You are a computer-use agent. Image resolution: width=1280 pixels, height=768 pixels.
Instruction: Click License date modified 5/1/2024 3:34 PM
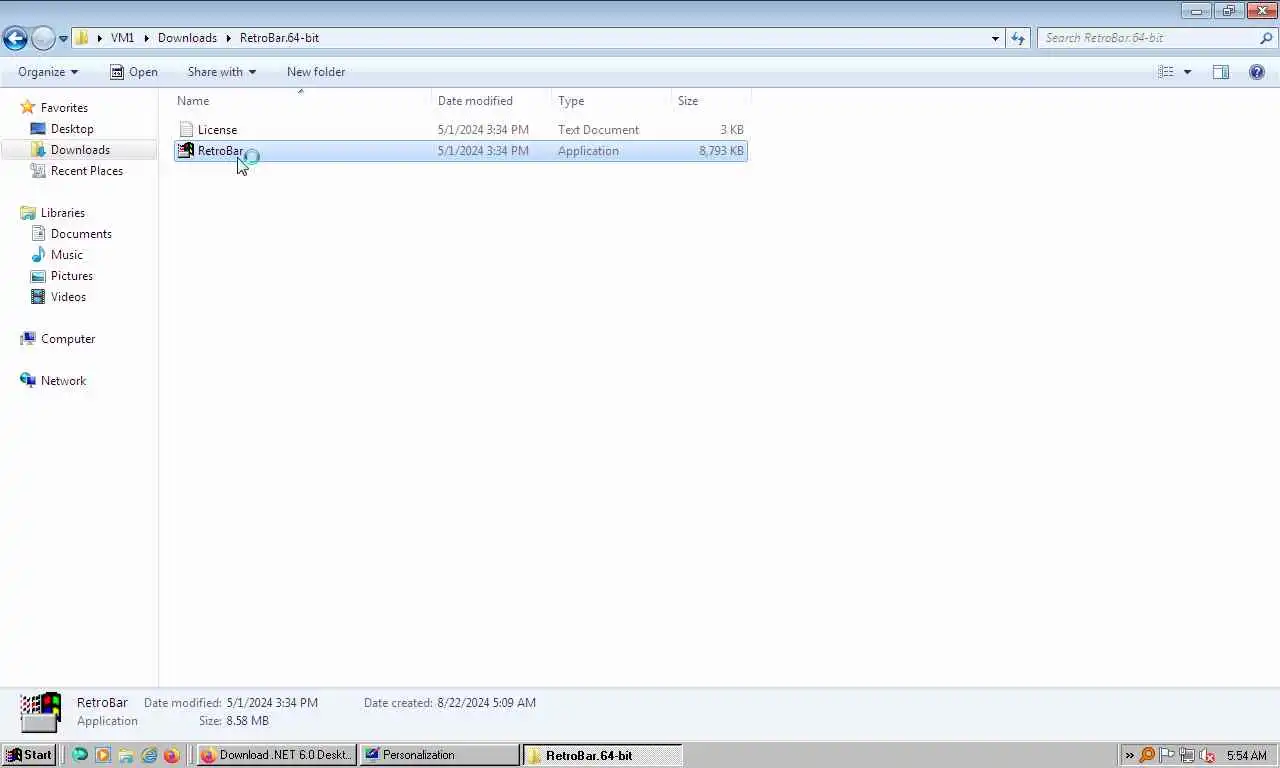(483, 130)
